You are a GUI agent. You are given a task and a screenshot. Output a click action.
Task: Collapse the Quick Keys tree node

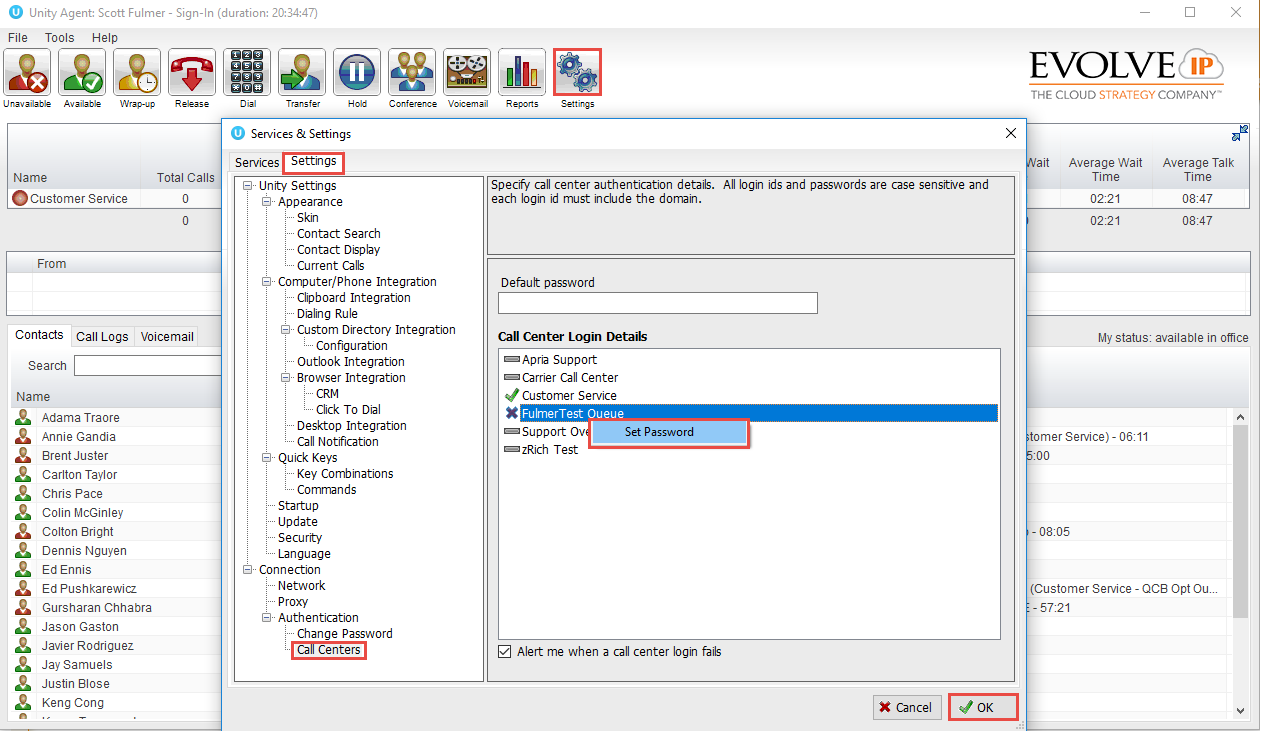(268, 458)
